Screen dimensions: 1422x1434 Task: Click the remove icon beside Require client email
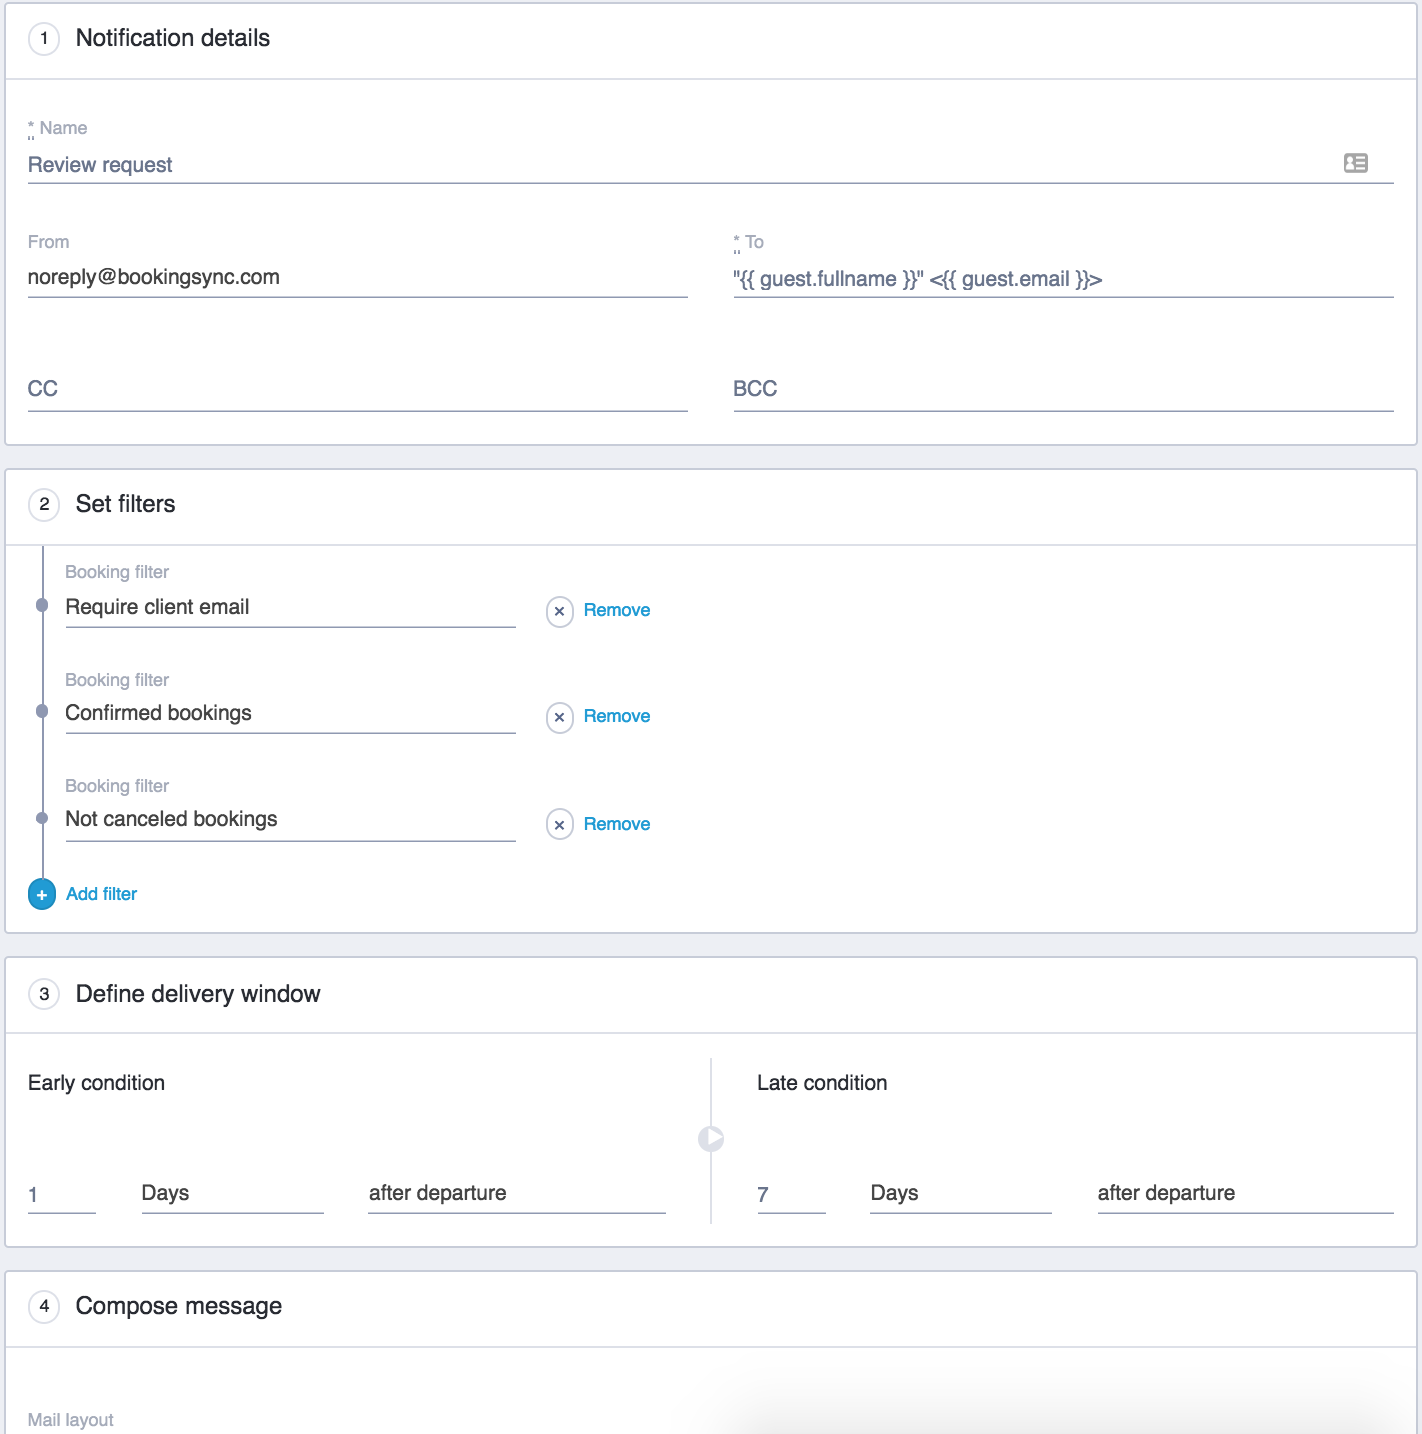click(560, 612)
